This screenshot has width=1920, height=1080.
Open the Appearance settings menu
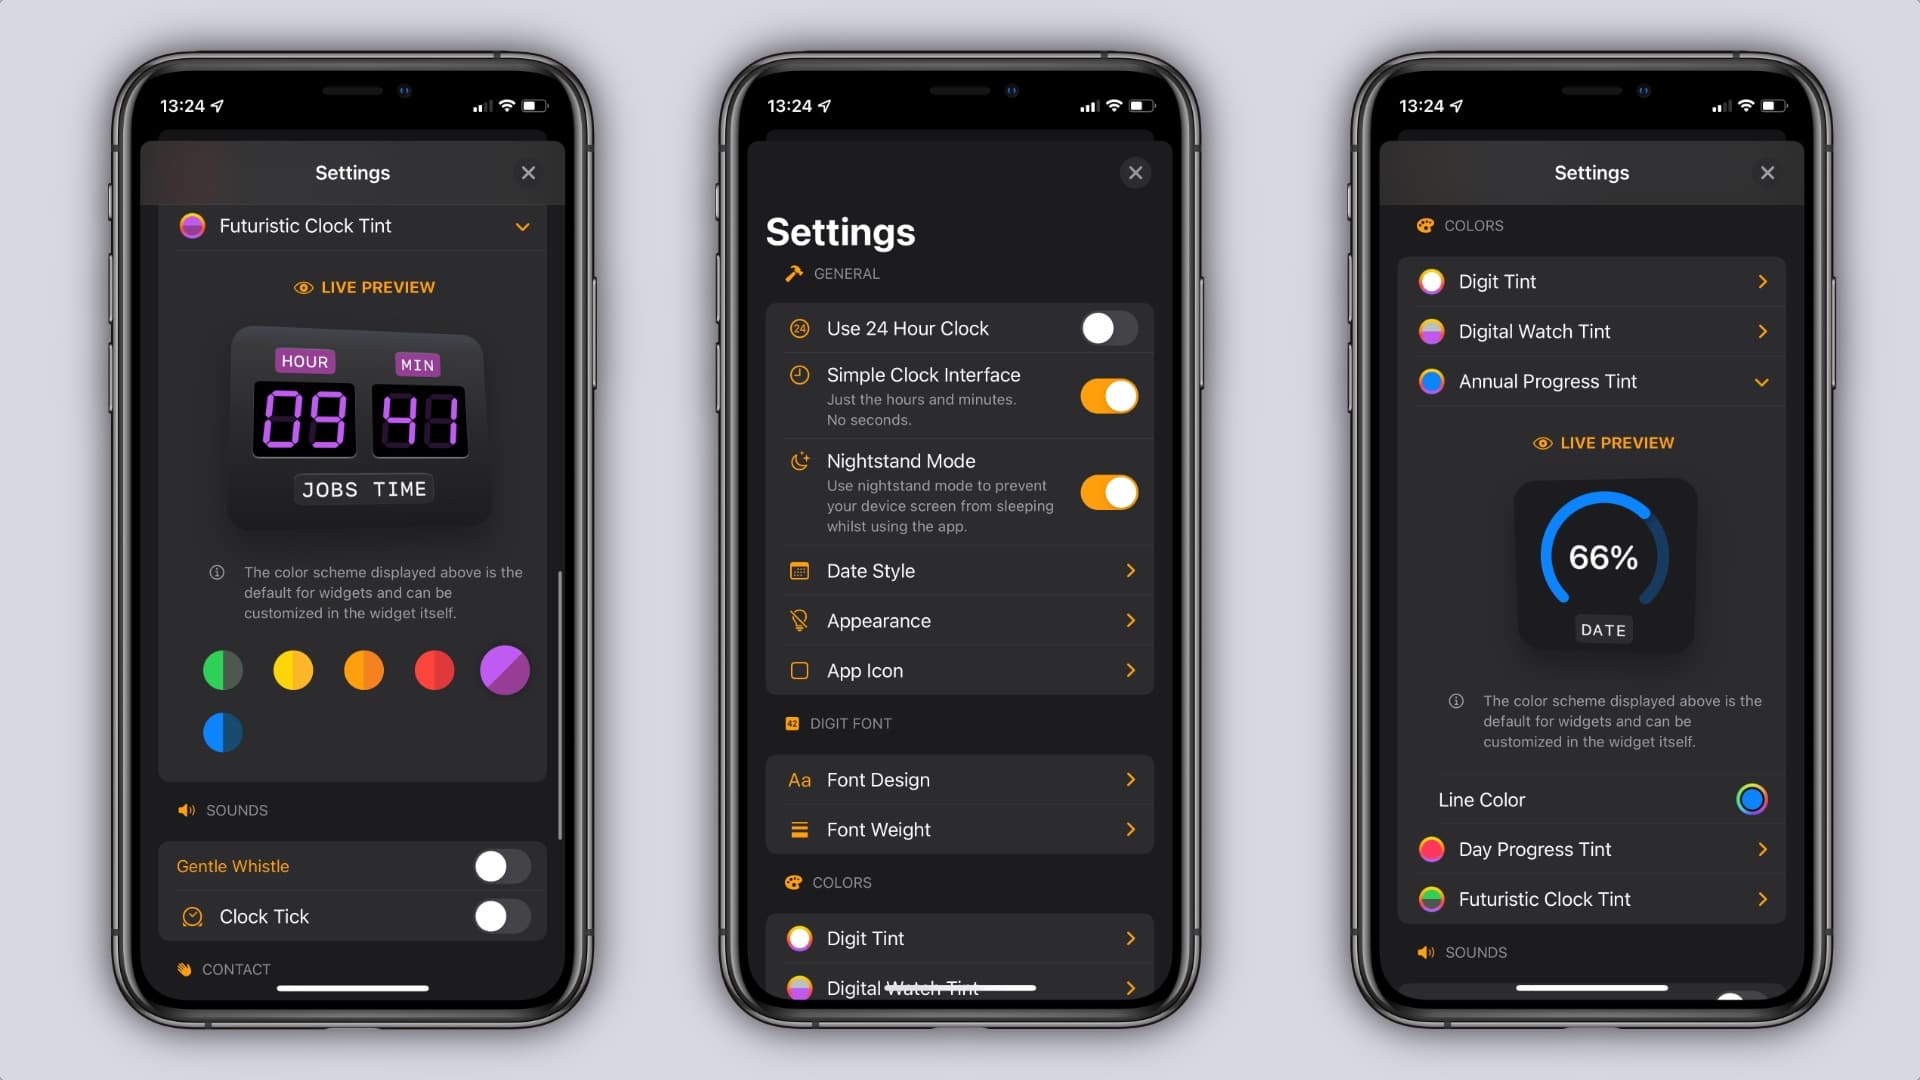pyautogui.click(x=960, y=620)
